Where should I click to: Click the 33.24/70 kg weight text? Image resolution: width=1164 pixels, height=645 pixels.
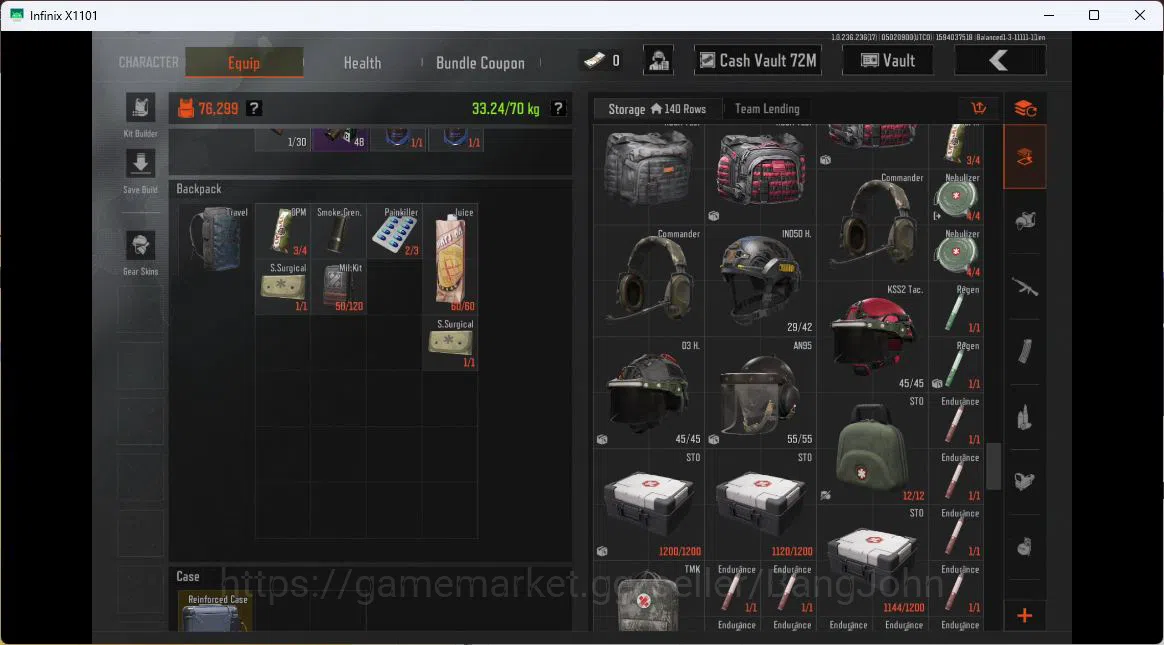pyautogui.click(x=506, y=108)
